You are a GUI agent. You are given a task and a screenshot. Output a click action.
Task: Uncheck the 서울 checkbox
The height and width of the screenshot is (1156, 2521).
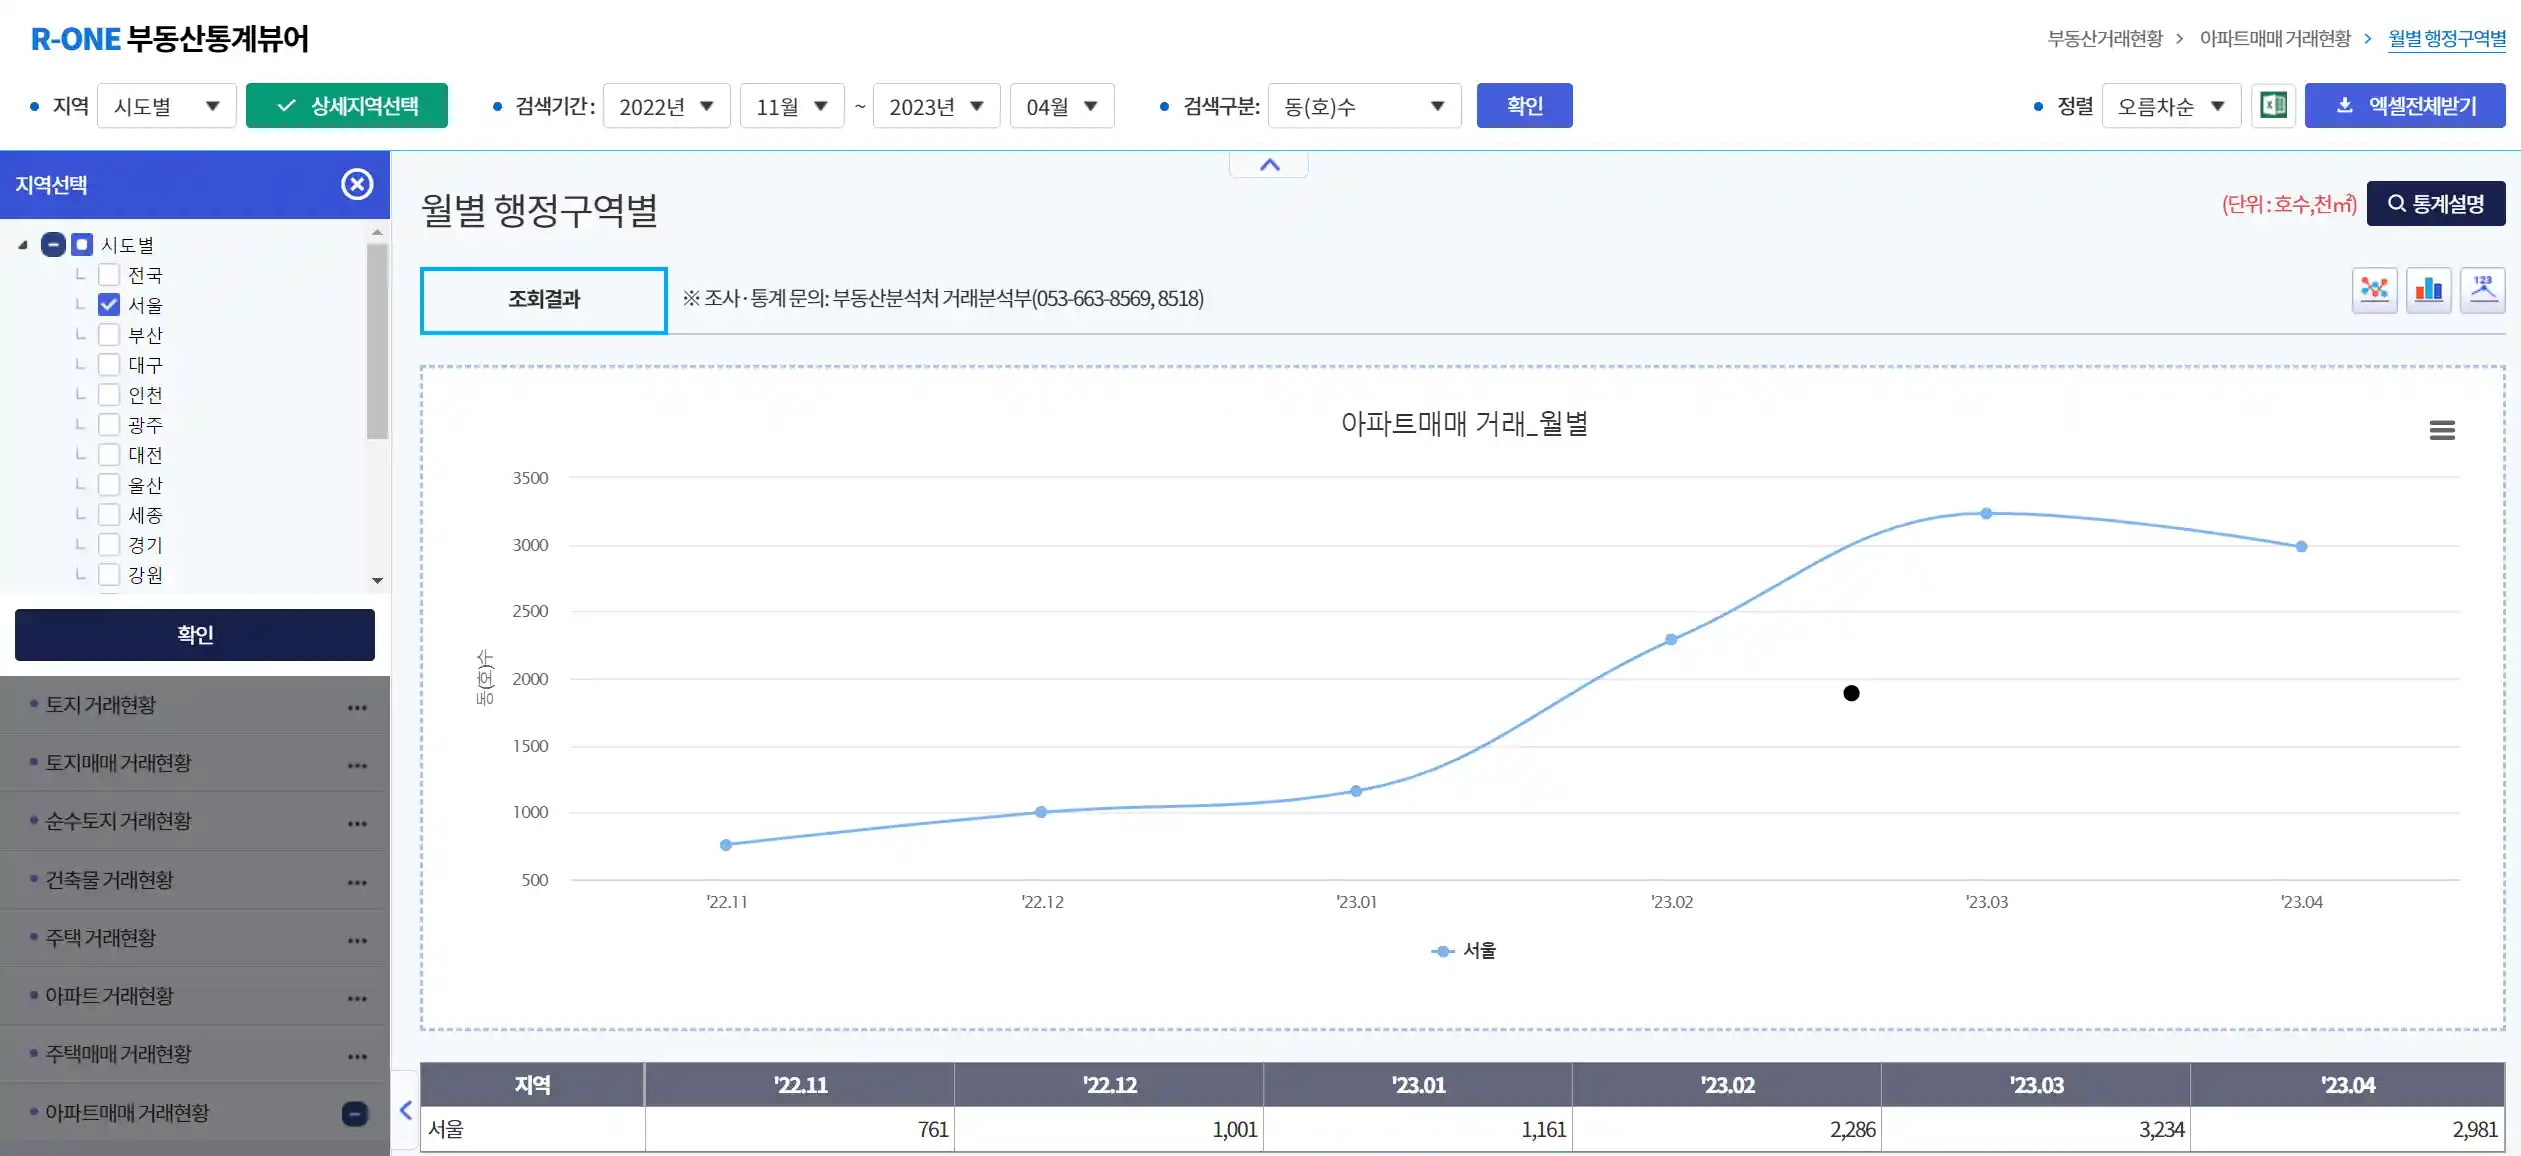coord(109,305)
